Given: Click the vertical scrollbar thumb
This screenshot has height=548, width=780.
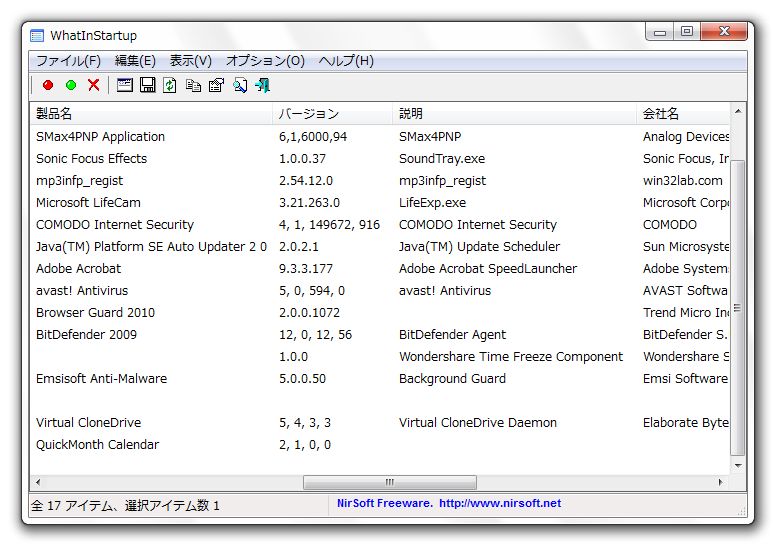Looking at the screenshot, I should (738, 307).
